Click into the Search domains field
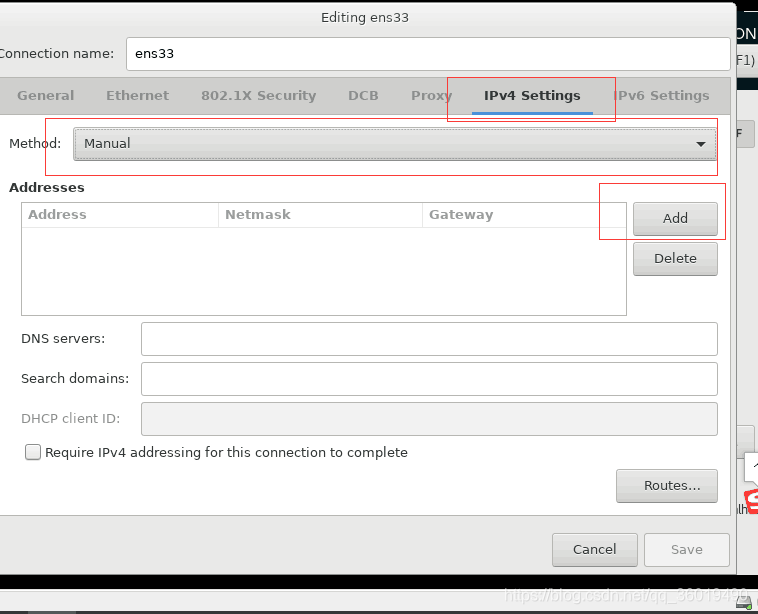This screenshot has height=614, width=758. [429, 379]
